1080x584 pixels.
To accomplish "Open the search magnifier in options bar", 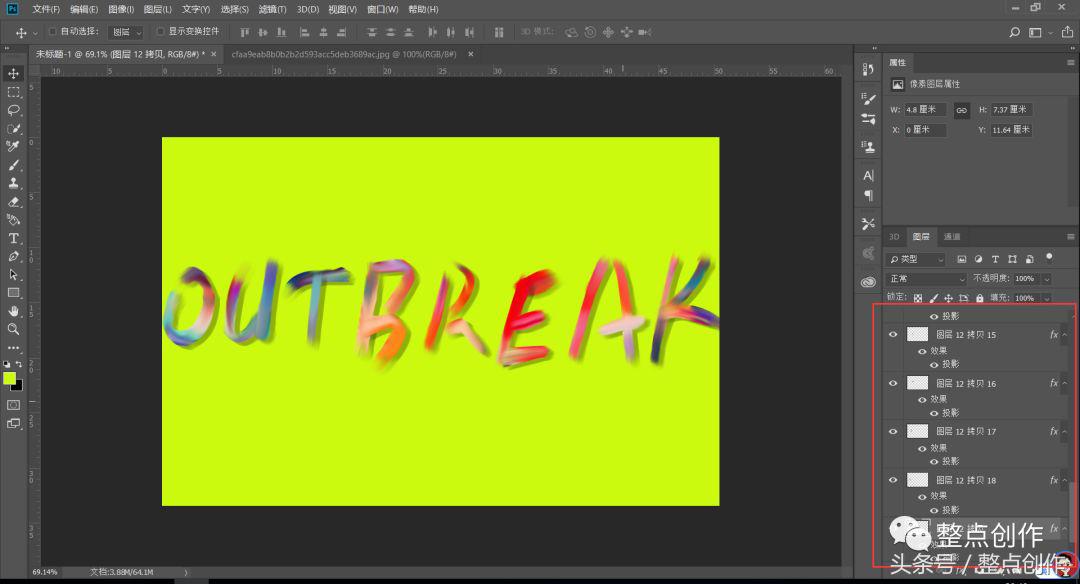I will coord(1014,32).
